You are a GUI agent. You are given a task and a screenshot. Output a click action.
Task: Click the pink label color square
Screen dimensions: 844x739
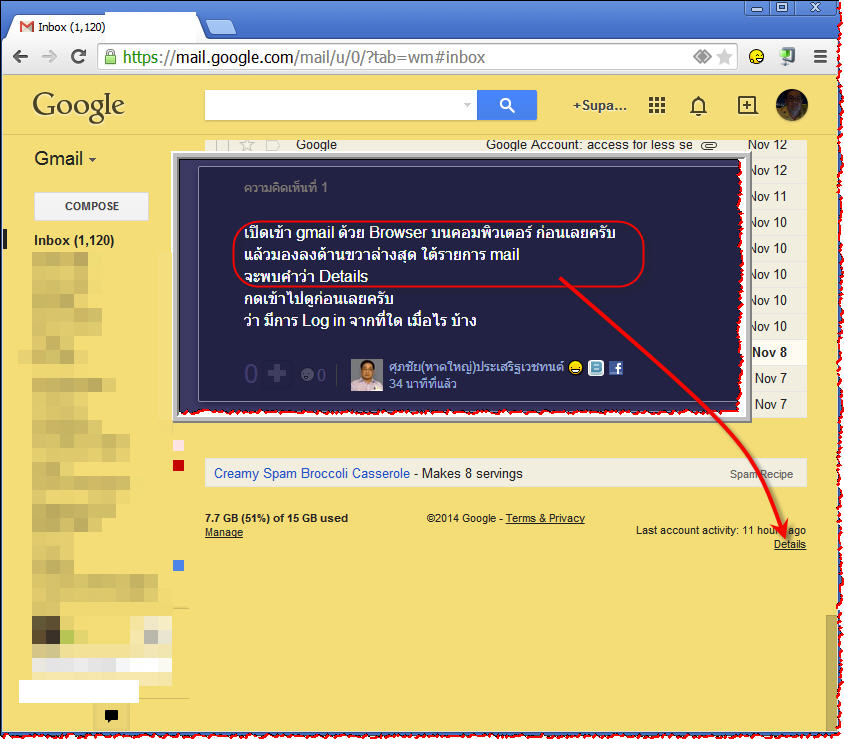tap(179, 445)
